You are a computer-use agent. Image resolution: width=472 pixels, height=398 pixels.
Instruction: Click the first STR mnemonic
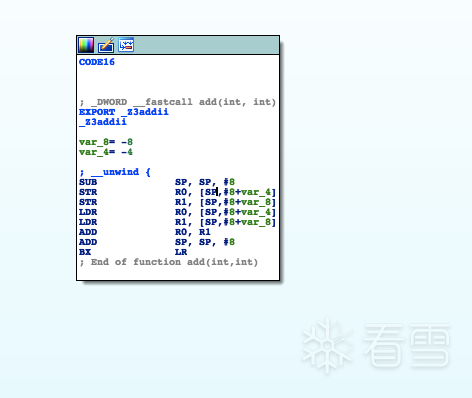[x=88, y=192]
